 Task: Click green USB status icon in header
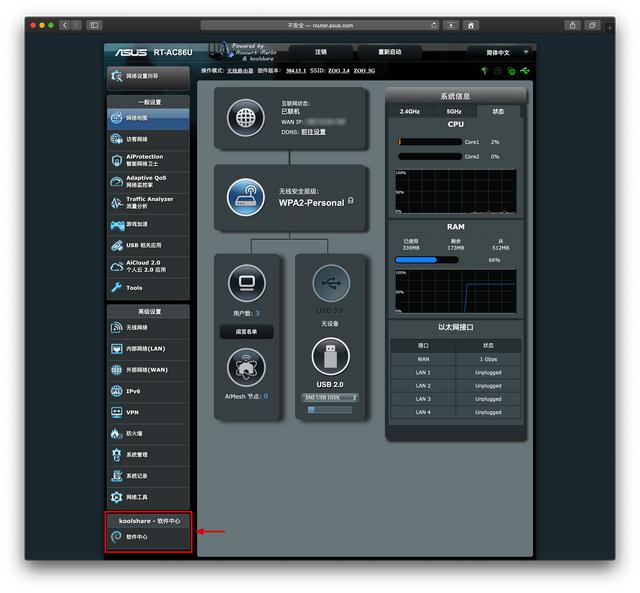(x=525, y=71)
